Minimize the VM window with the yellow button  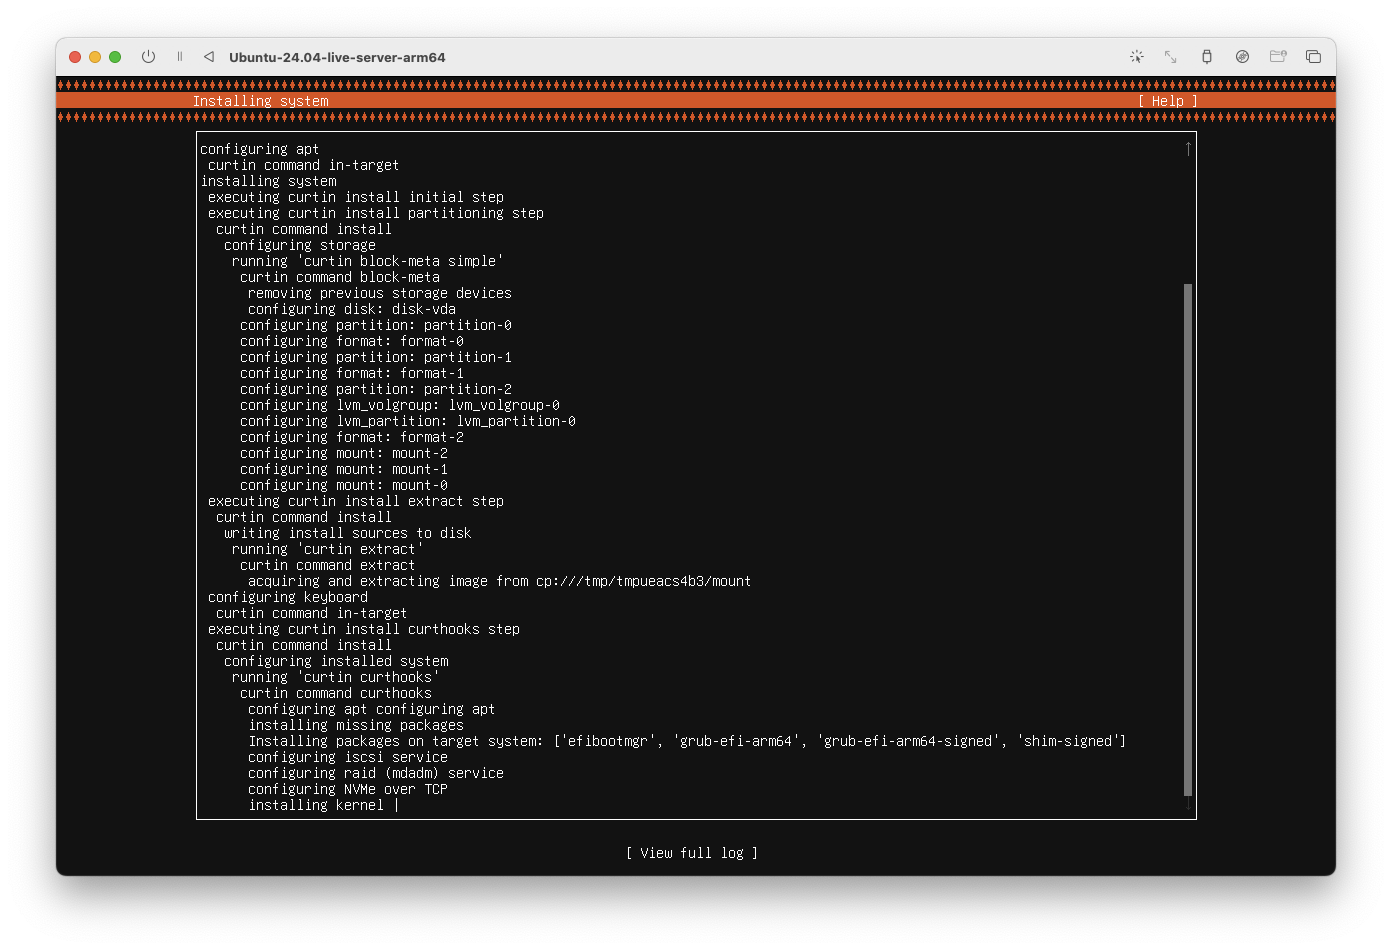(x=95, y=57)
